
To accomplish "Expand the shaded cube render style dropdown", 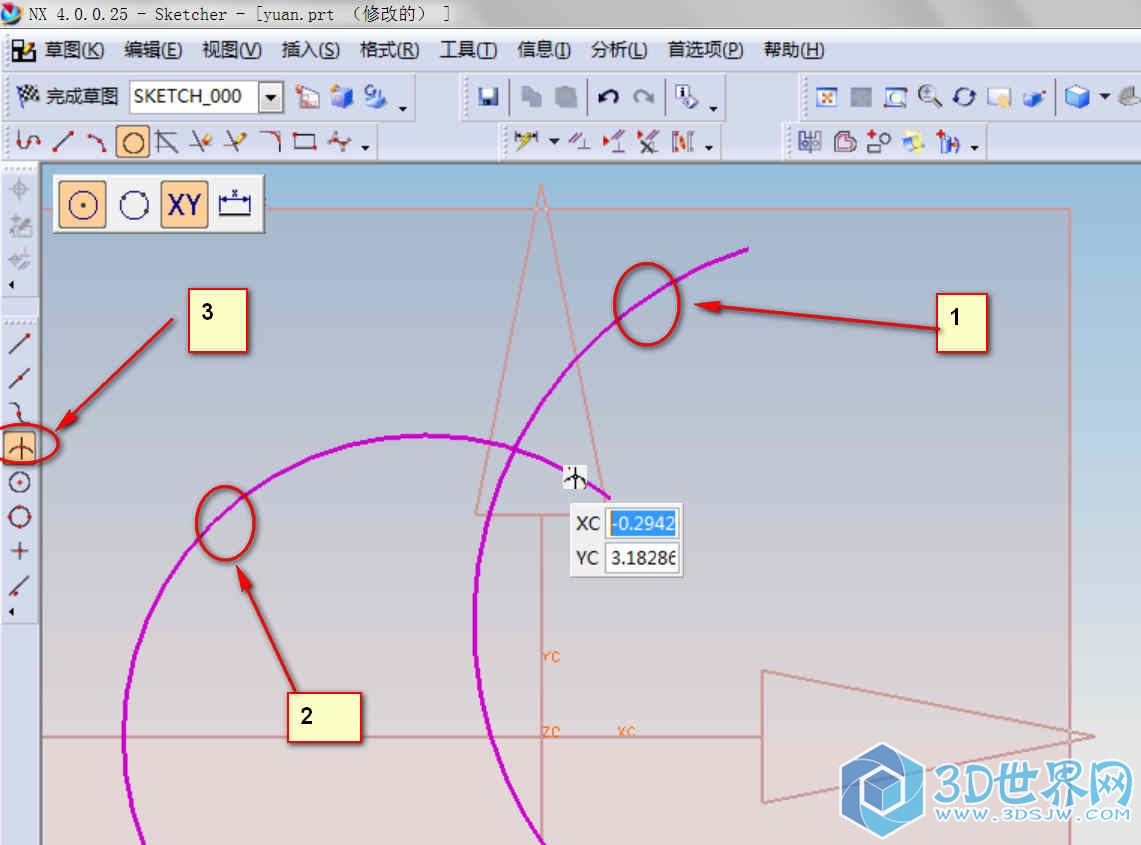I will tap(1105, 97).
